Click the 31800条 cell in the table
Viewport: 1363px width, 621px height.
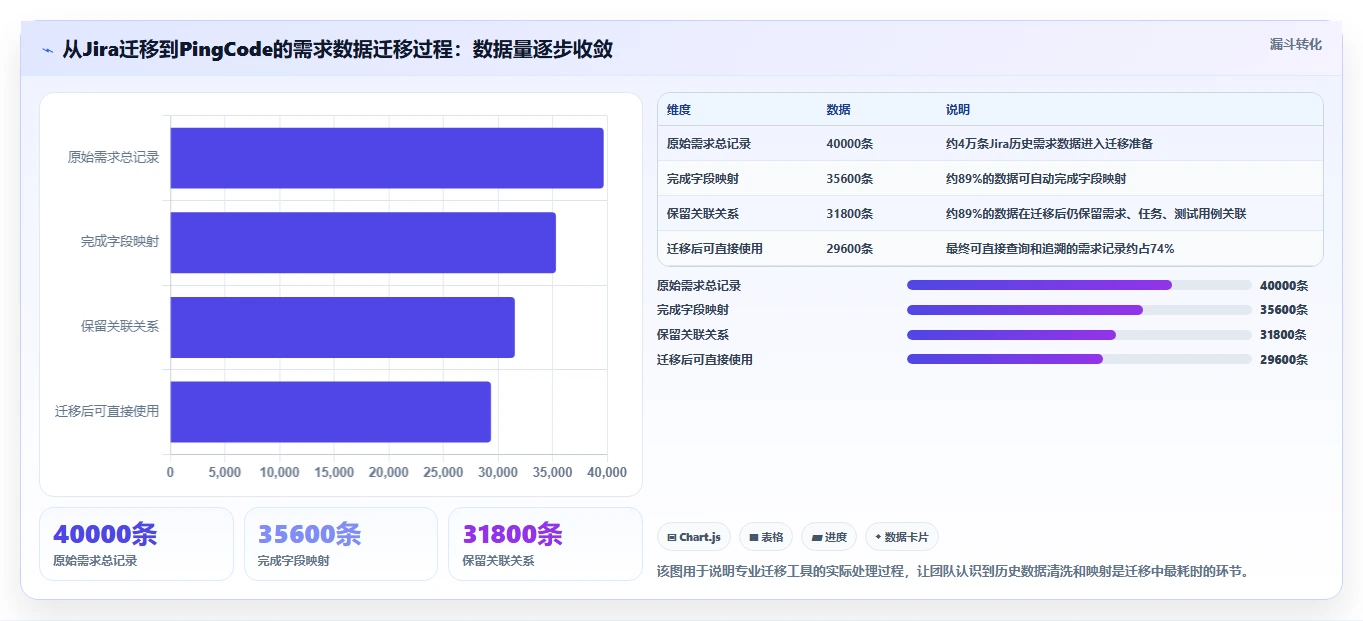[850, 214]
